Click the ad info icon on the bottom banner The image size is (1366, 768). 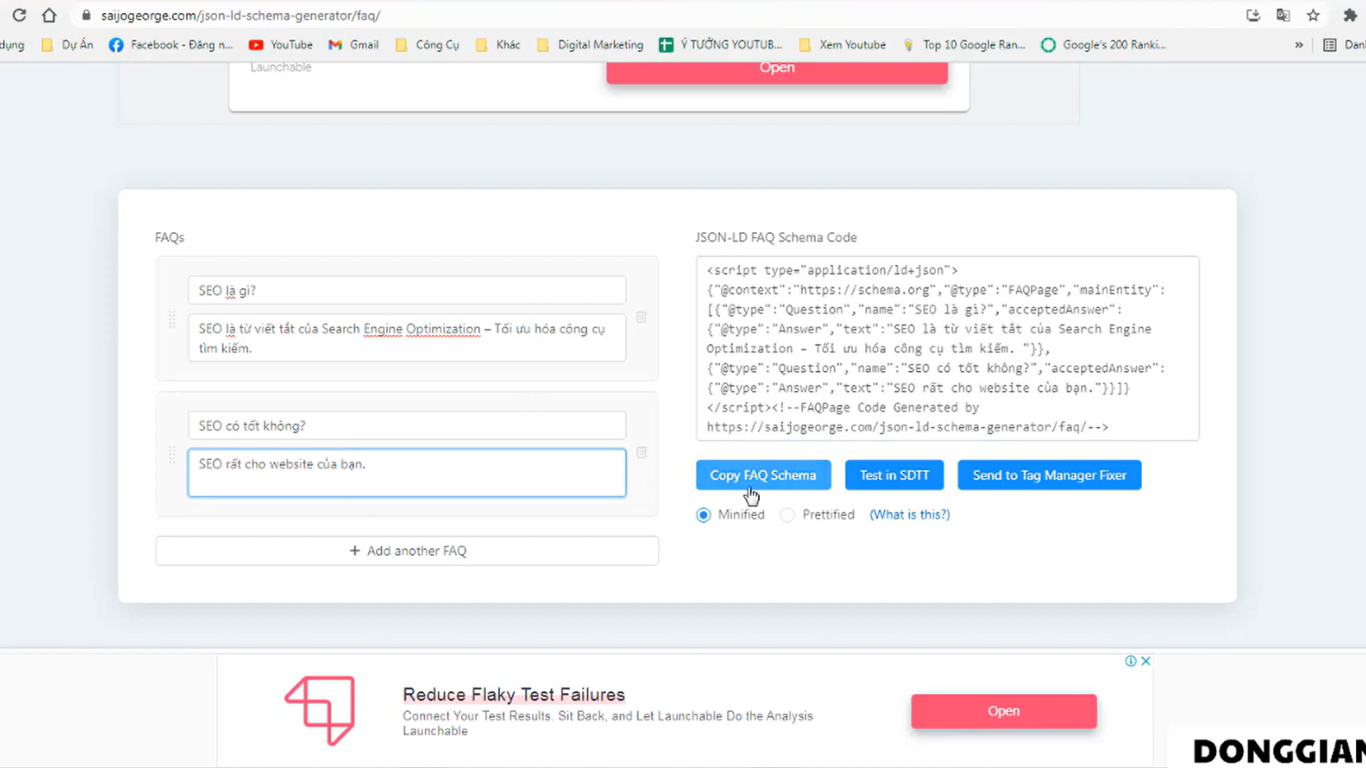click(1131, 661)
